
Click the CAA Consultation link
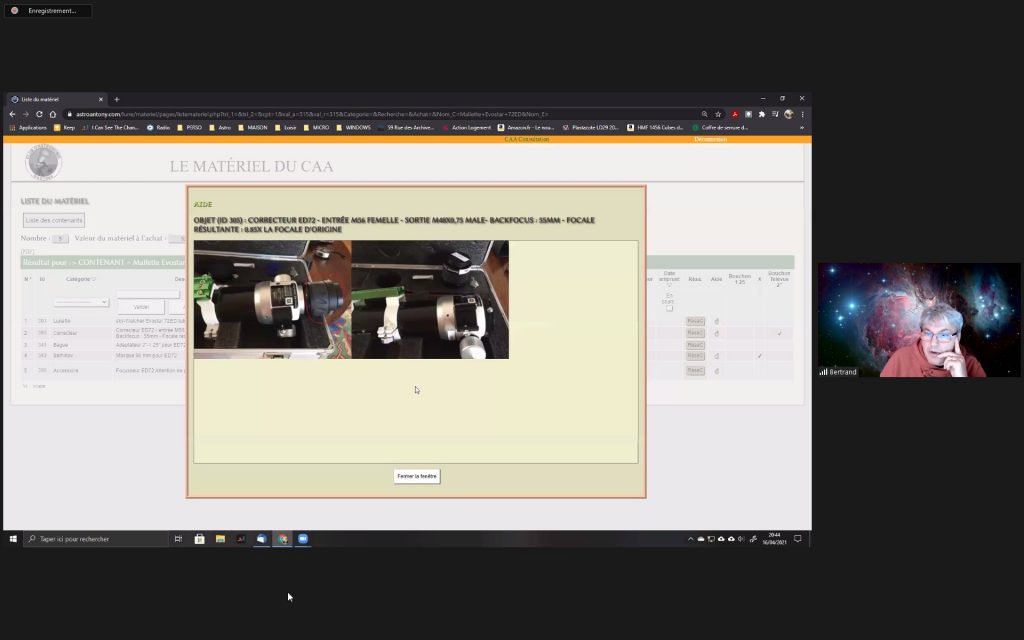tap(526, 140)
